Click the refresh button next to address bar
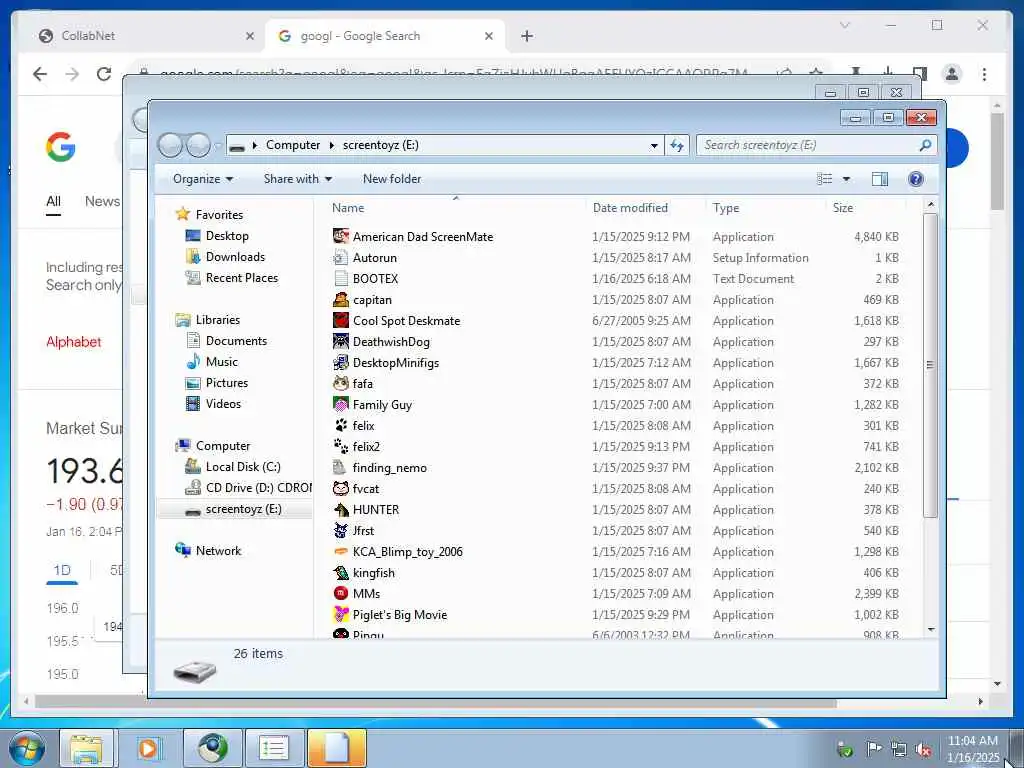 click(677, 145)
